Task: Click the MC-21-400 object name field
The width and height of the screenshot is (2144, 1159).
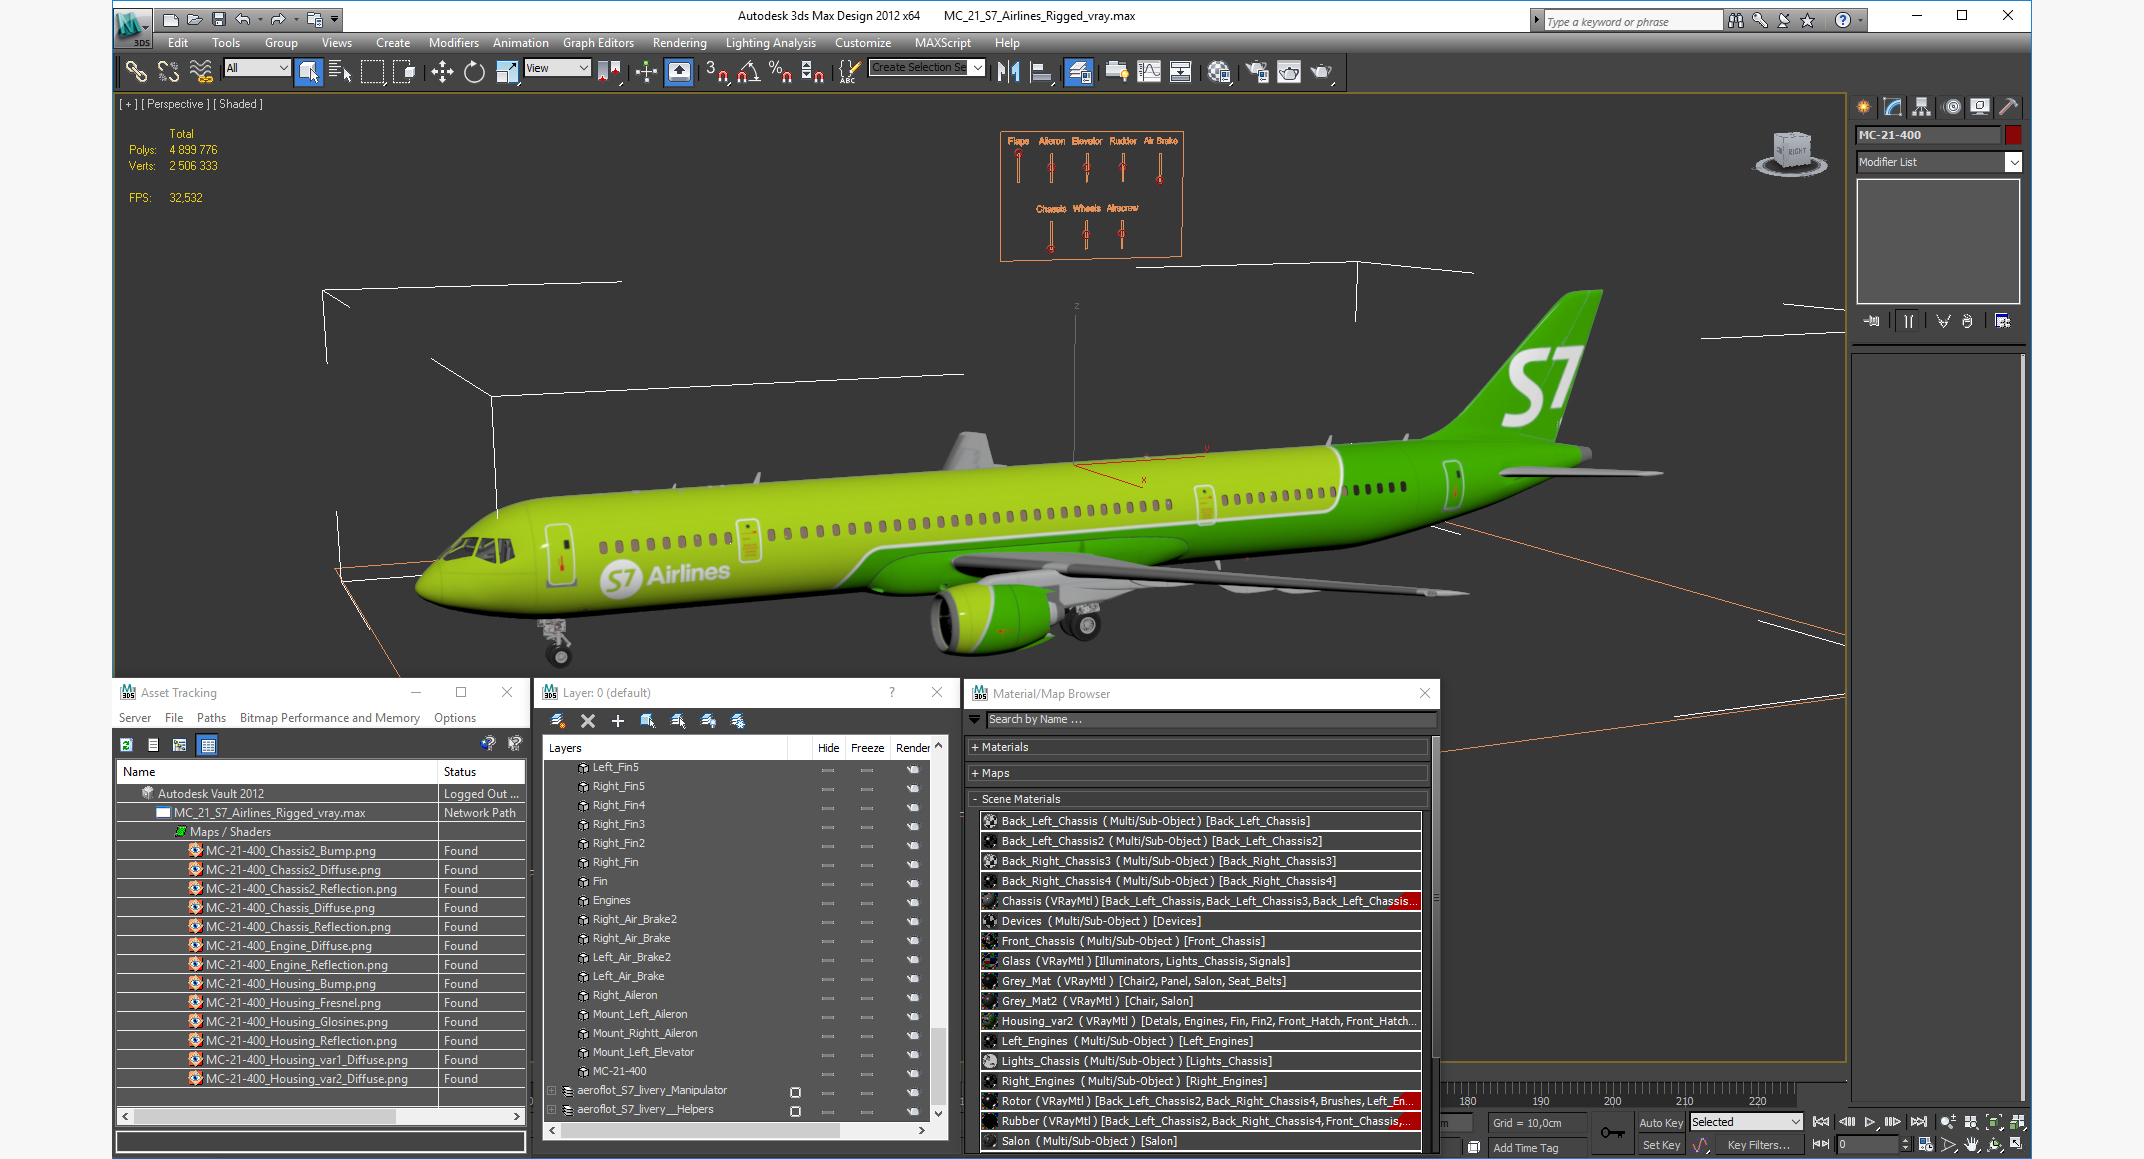Action: pyautogui.click(x=1928, y=135)
